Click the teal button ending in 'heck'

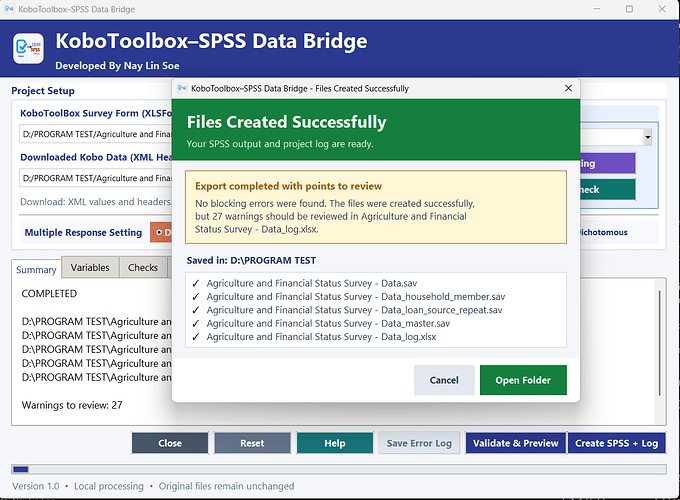point(608,190)
